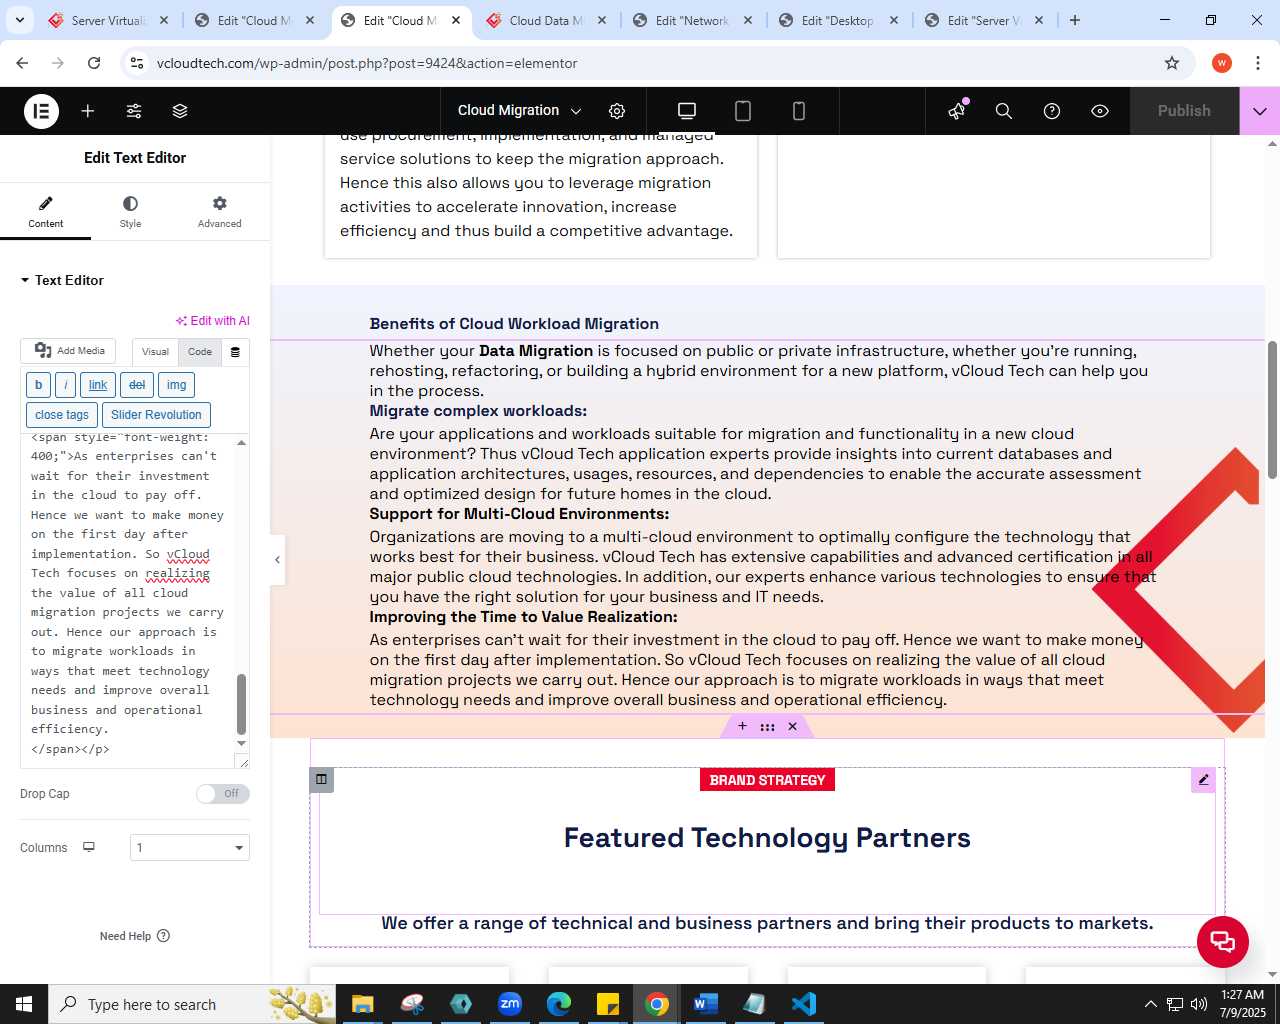Screen dimensions: 1280x1024
Task: Open the Structure layers icon
Action: 180,111
